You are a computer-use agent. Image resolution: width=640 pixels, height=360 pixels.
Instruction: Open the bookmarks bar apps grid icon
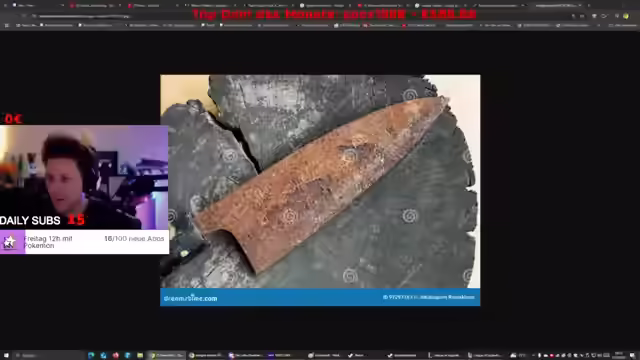click(x=7, y=25)
